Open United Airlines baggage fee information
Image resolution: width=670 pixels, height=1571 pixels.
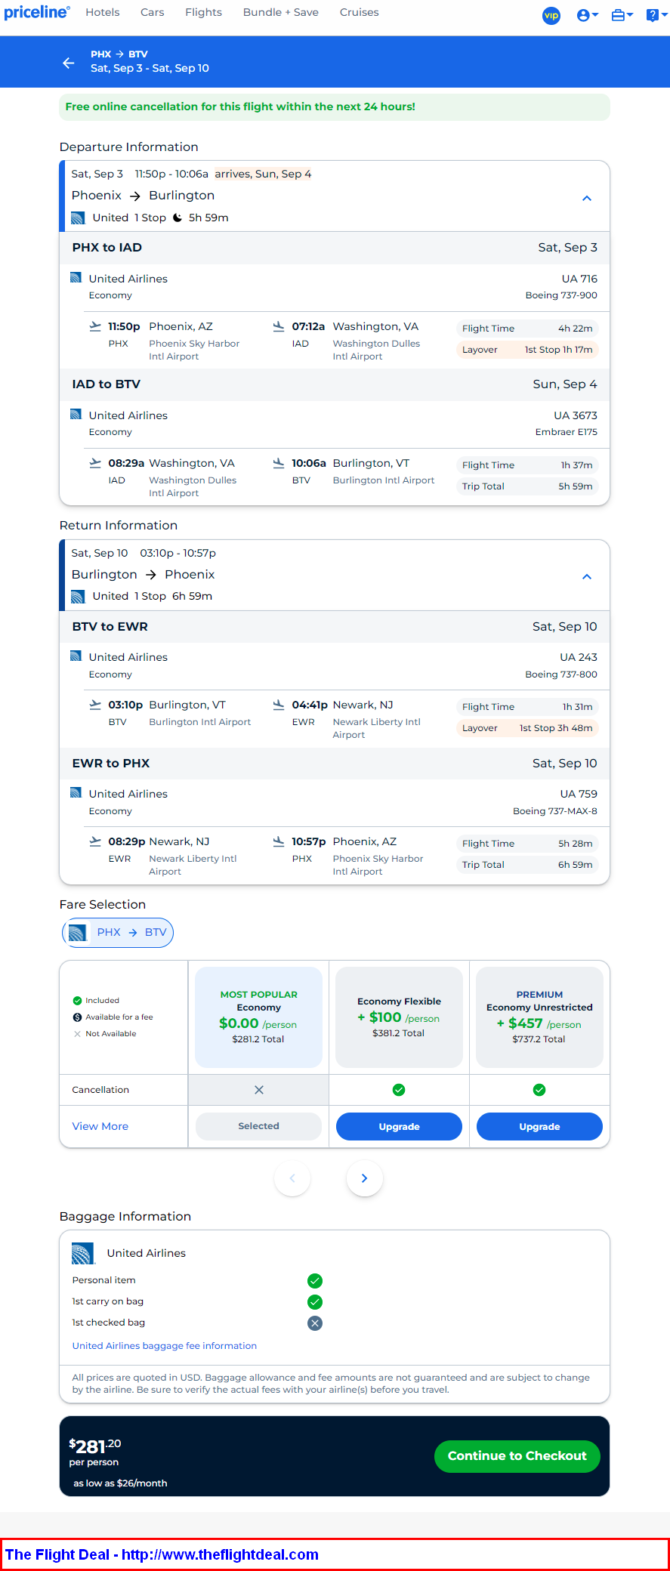coord(164,1346)
